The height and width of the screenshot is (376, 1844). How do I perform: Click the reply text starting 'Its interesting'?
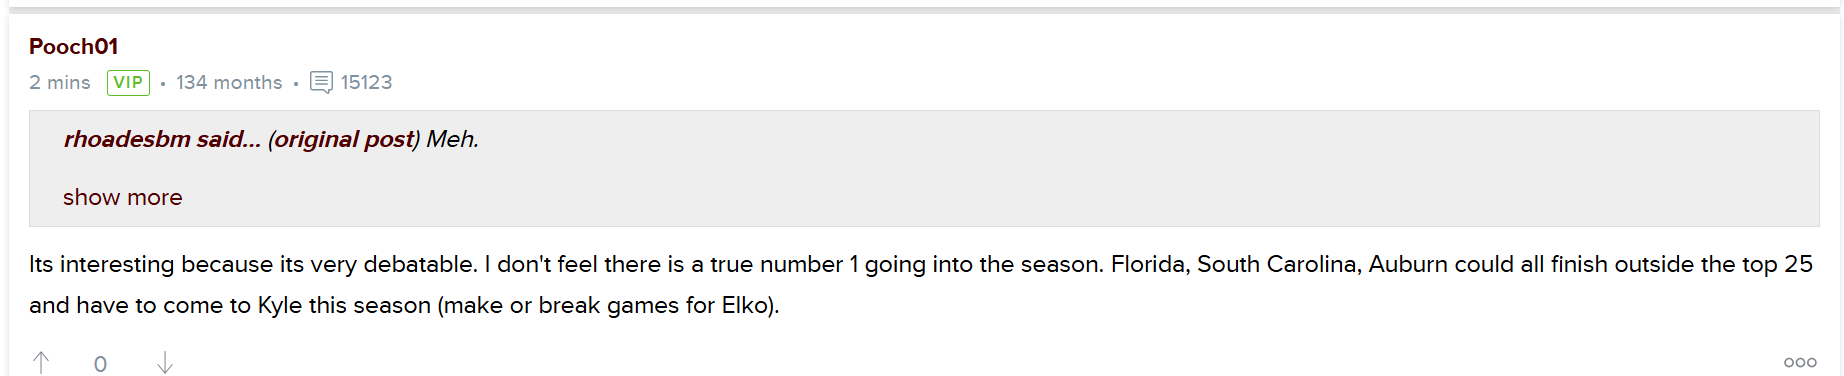(921, 285)
